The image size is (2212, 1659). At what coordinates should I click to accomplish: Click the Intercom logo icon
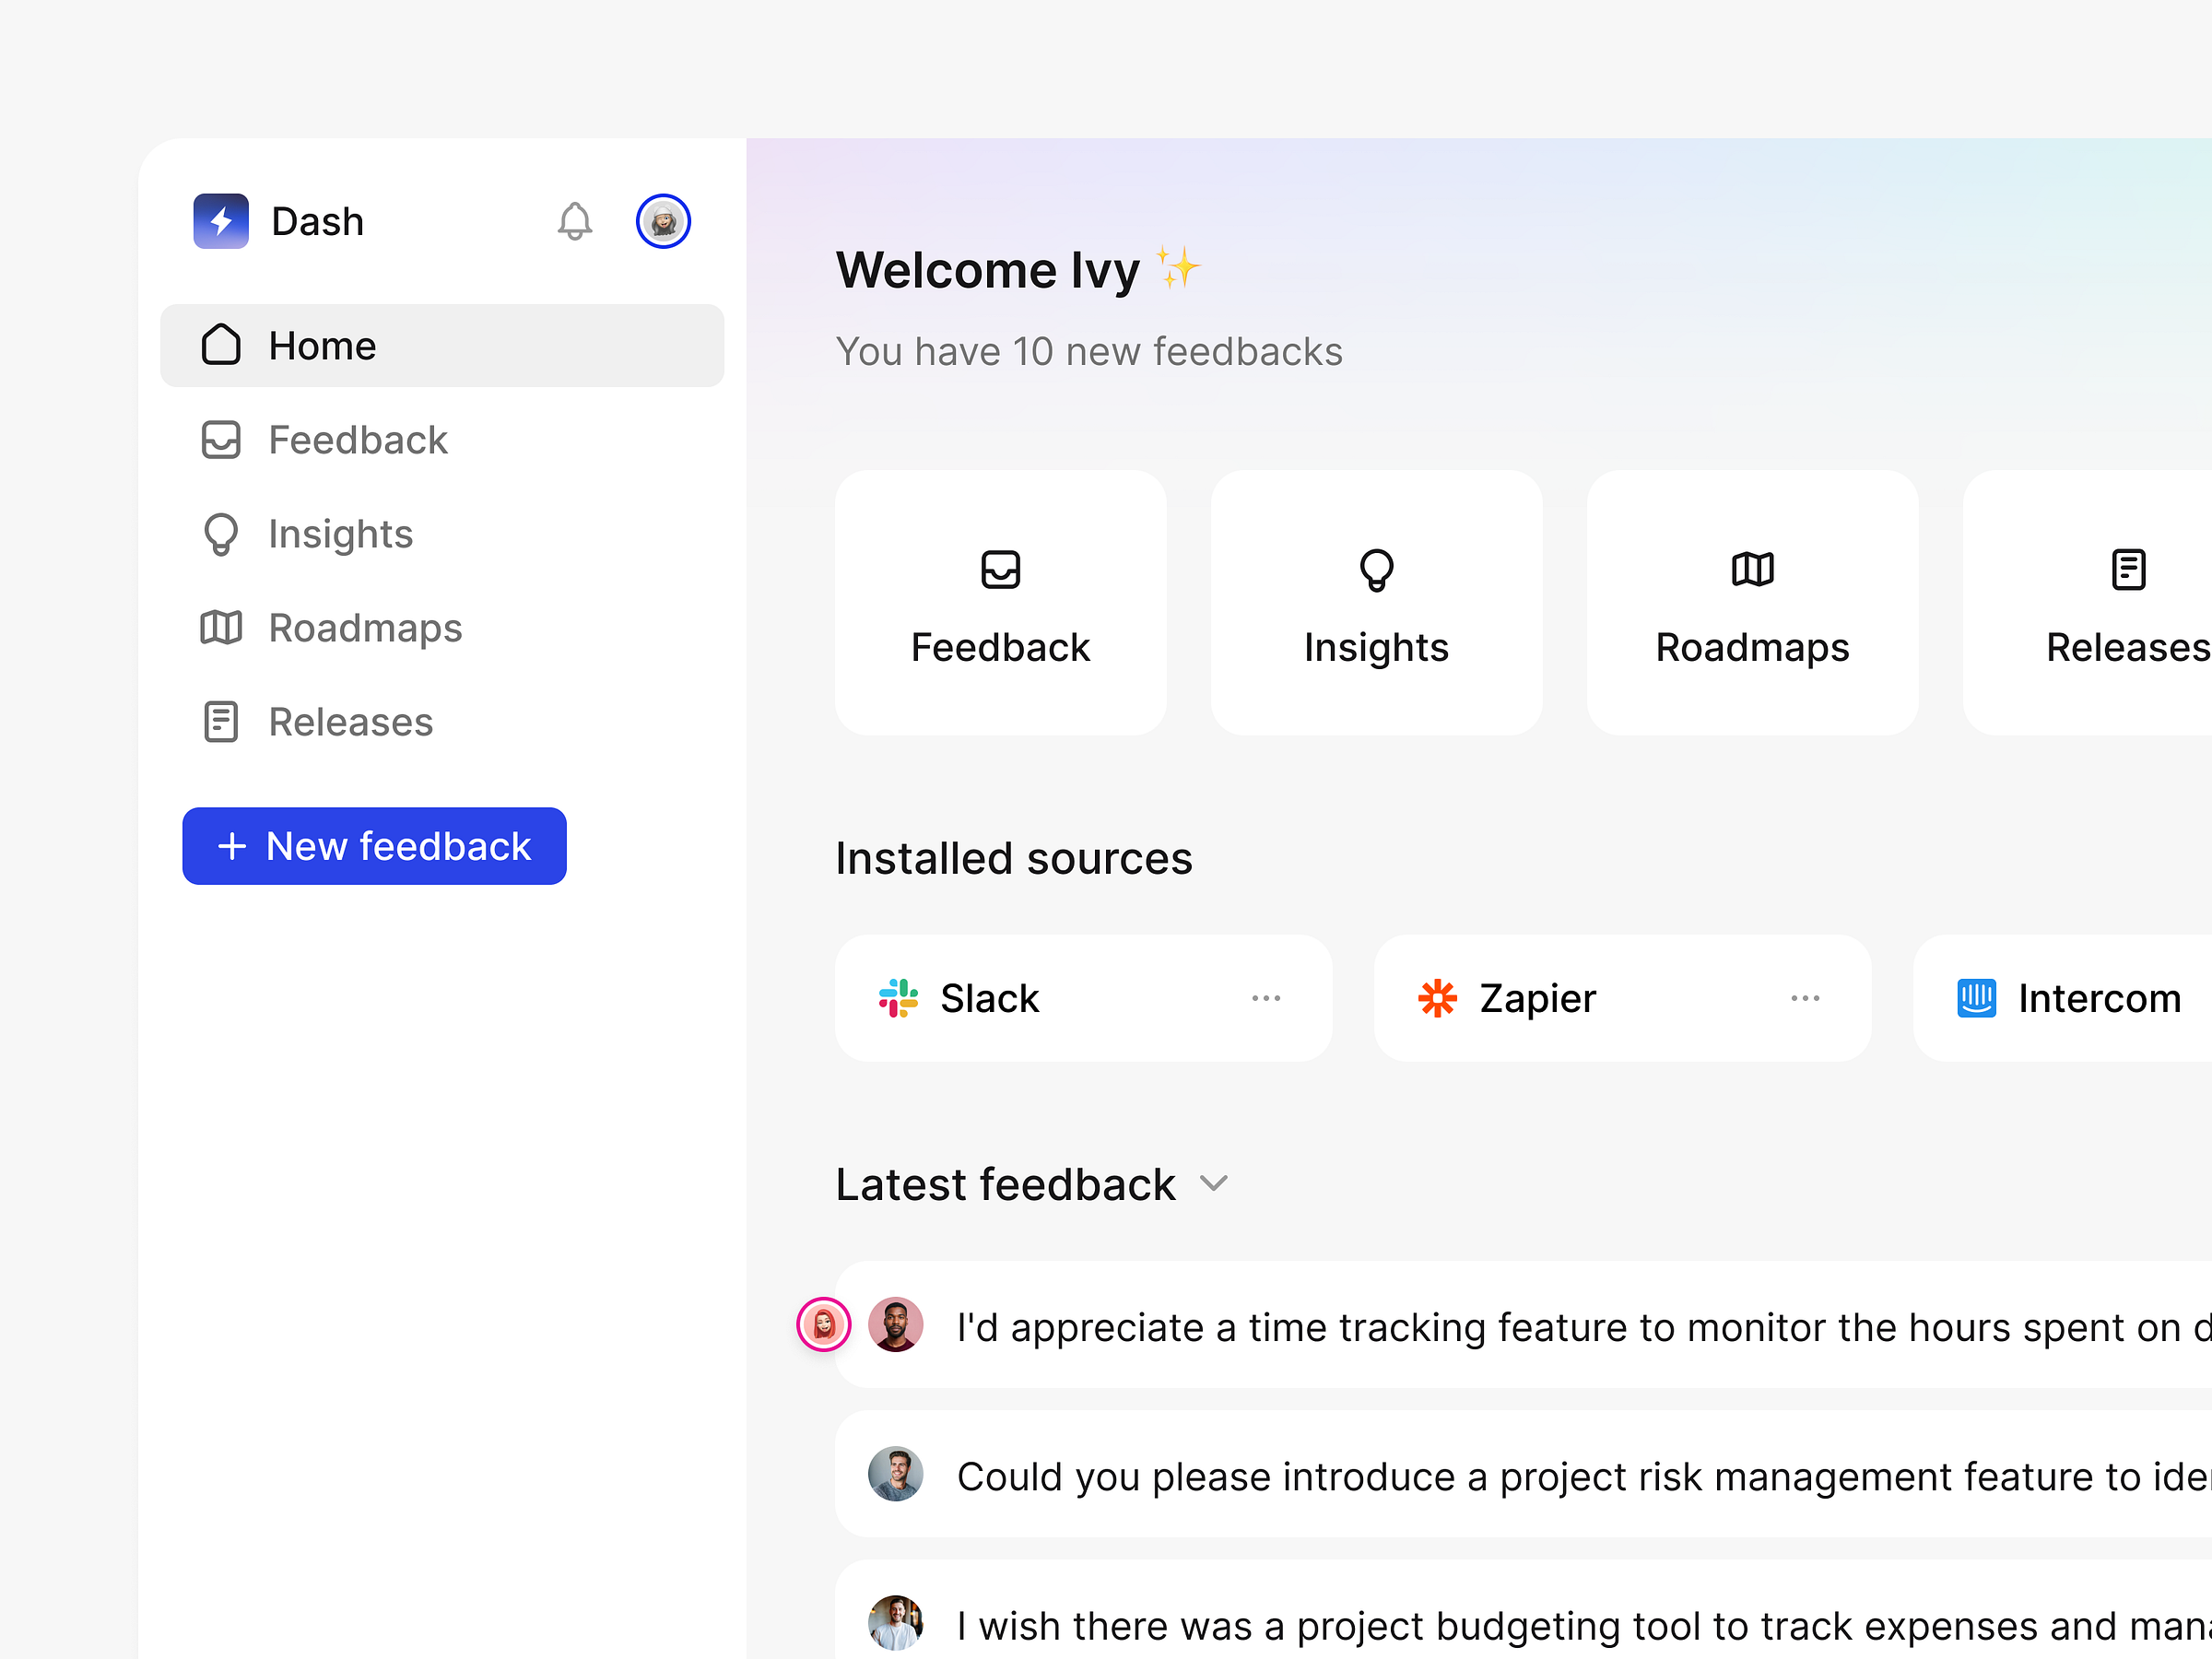(1976, 998)
